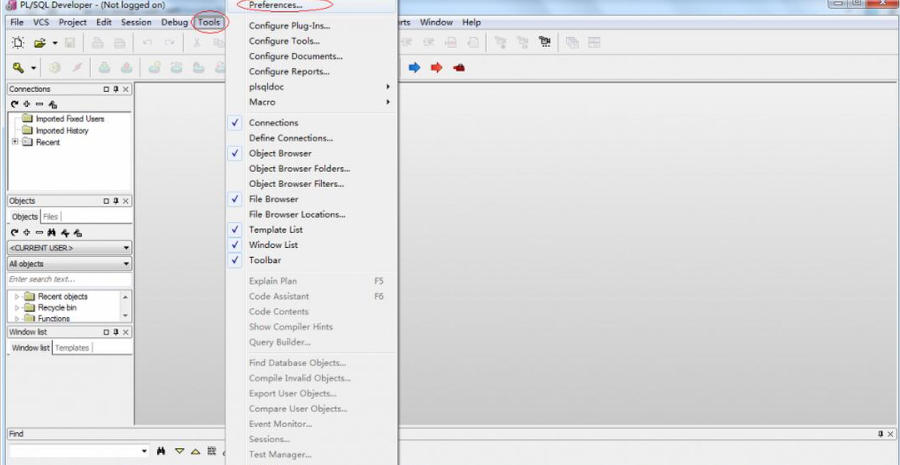Click the yellow down triangle in Find bar

point(179,451)
